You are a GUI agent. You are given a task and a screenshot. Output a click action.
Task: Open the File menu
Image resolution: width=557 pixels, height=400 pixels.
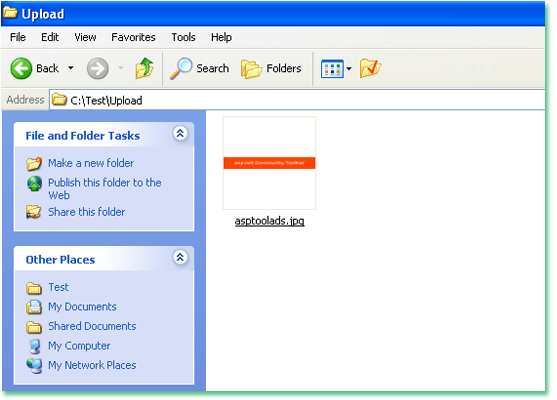click(18, 37)
